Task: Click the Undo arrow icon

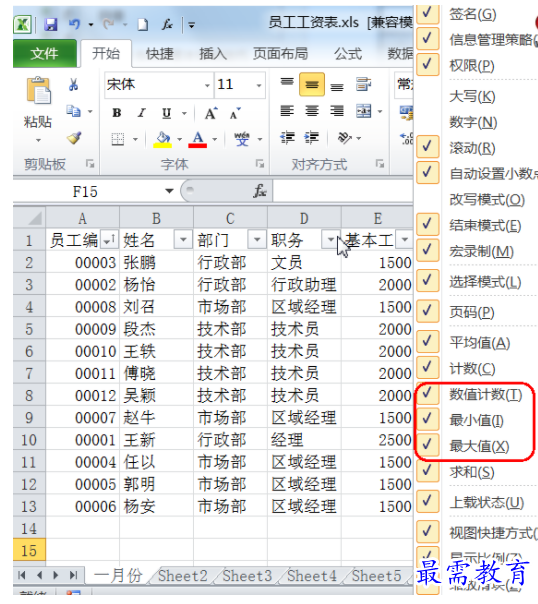Action: pyautogui.click(x=74, y=24)
